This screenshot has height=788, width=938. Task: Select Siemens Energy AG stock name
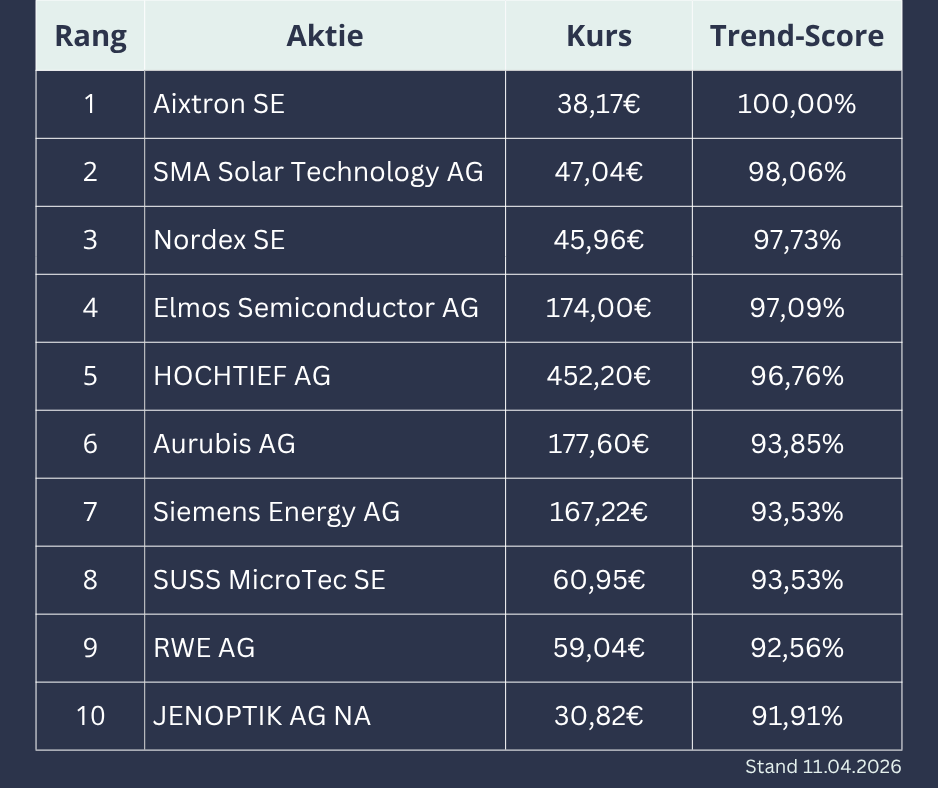coord(276,512)
